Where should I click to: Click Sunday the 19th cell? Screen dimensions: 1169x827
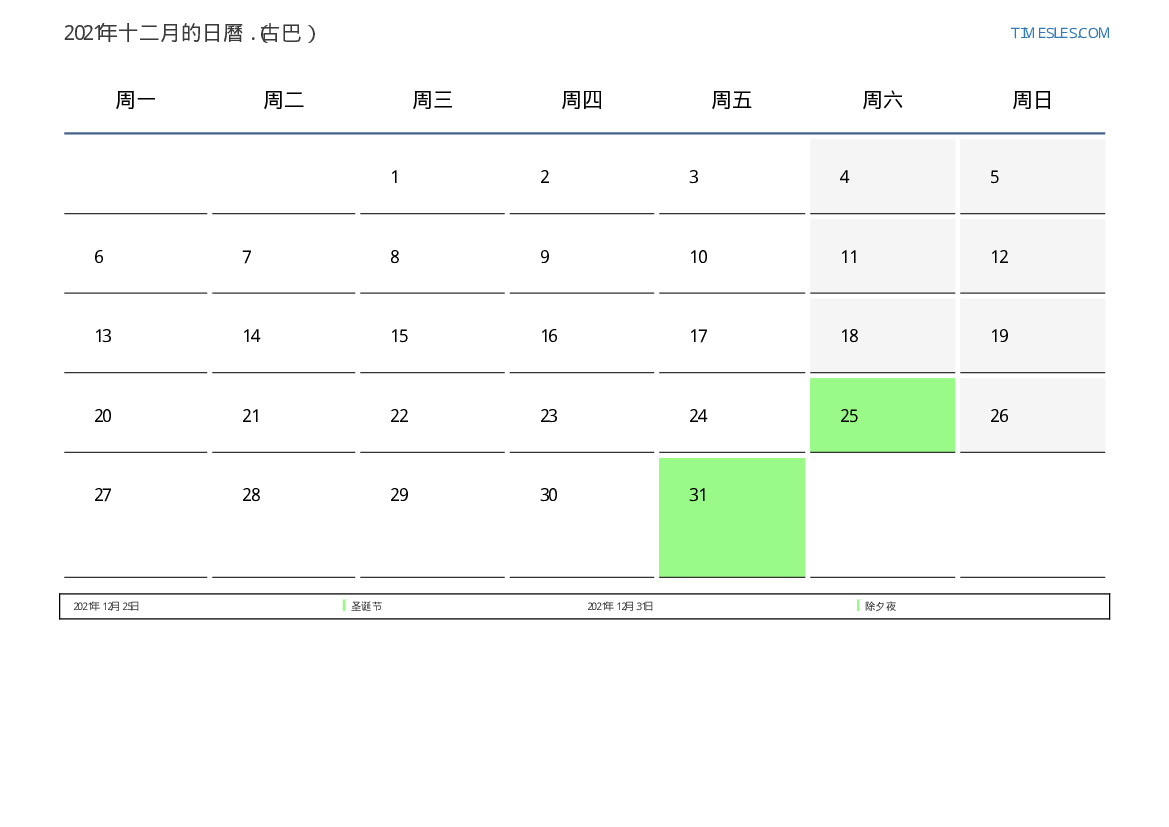[x=1033, y=336]
